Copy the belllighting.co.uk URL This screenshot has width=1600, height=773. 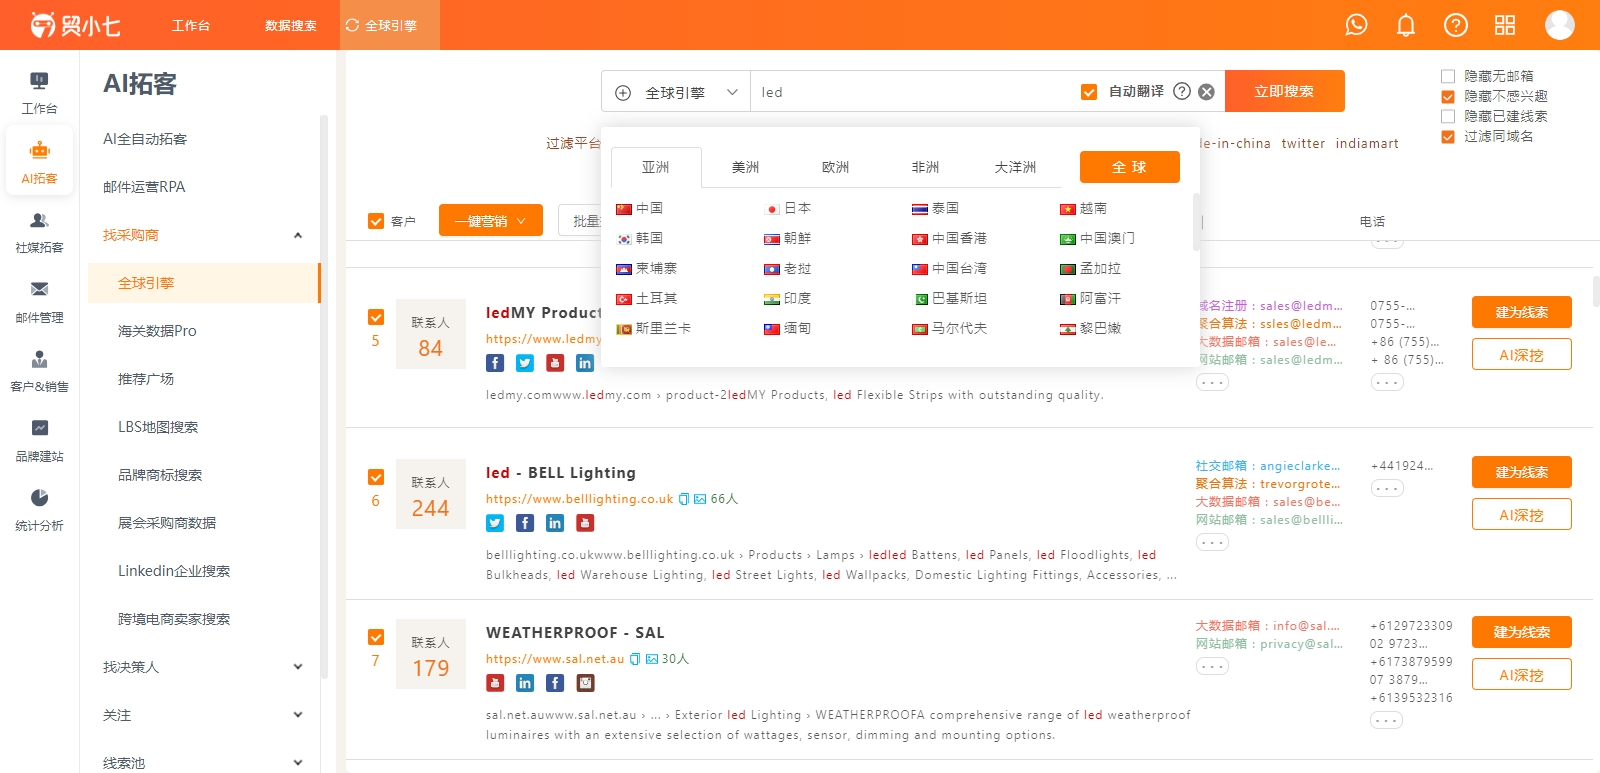point(684,499)
